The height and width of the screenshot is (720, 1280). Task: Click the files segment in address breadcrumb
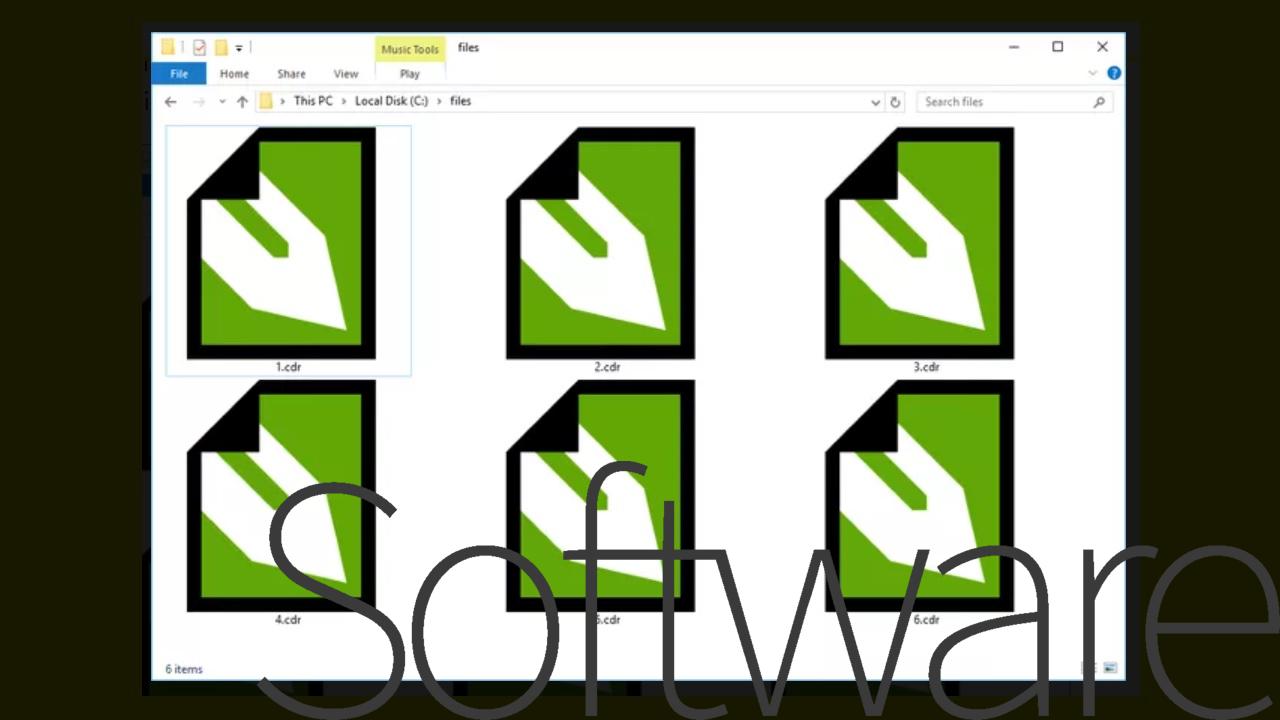(460, 101)
